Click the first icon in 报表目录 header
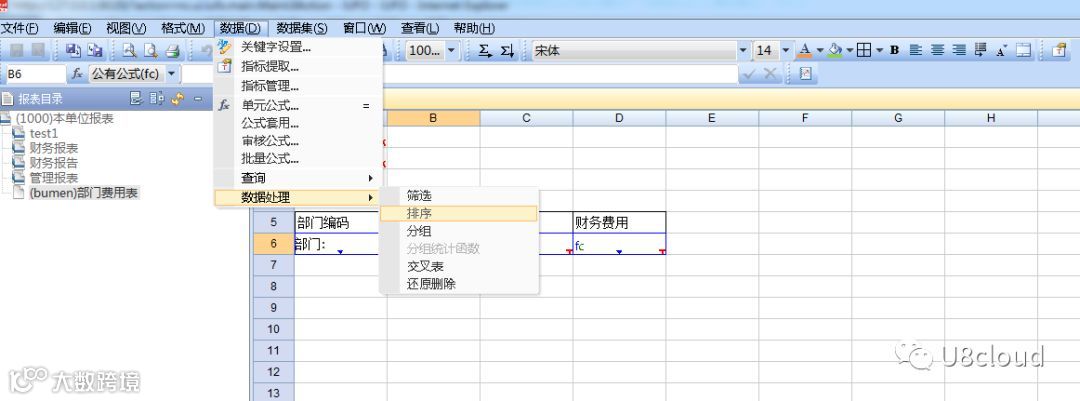 click(x=136, y=99)
